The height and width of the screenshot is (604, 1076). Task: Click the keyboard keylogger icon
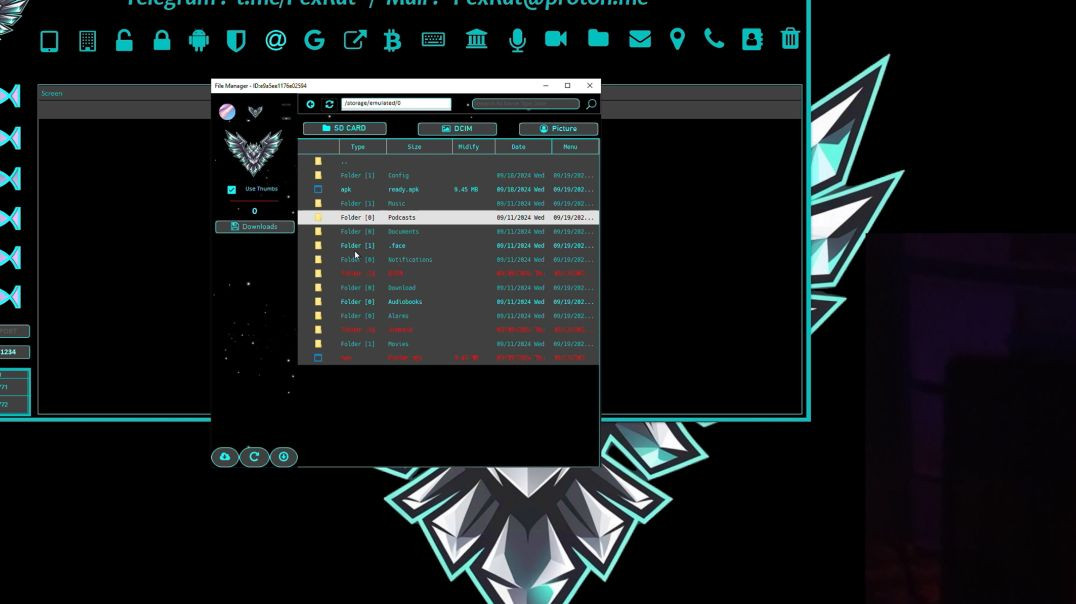tap(434, 40)
